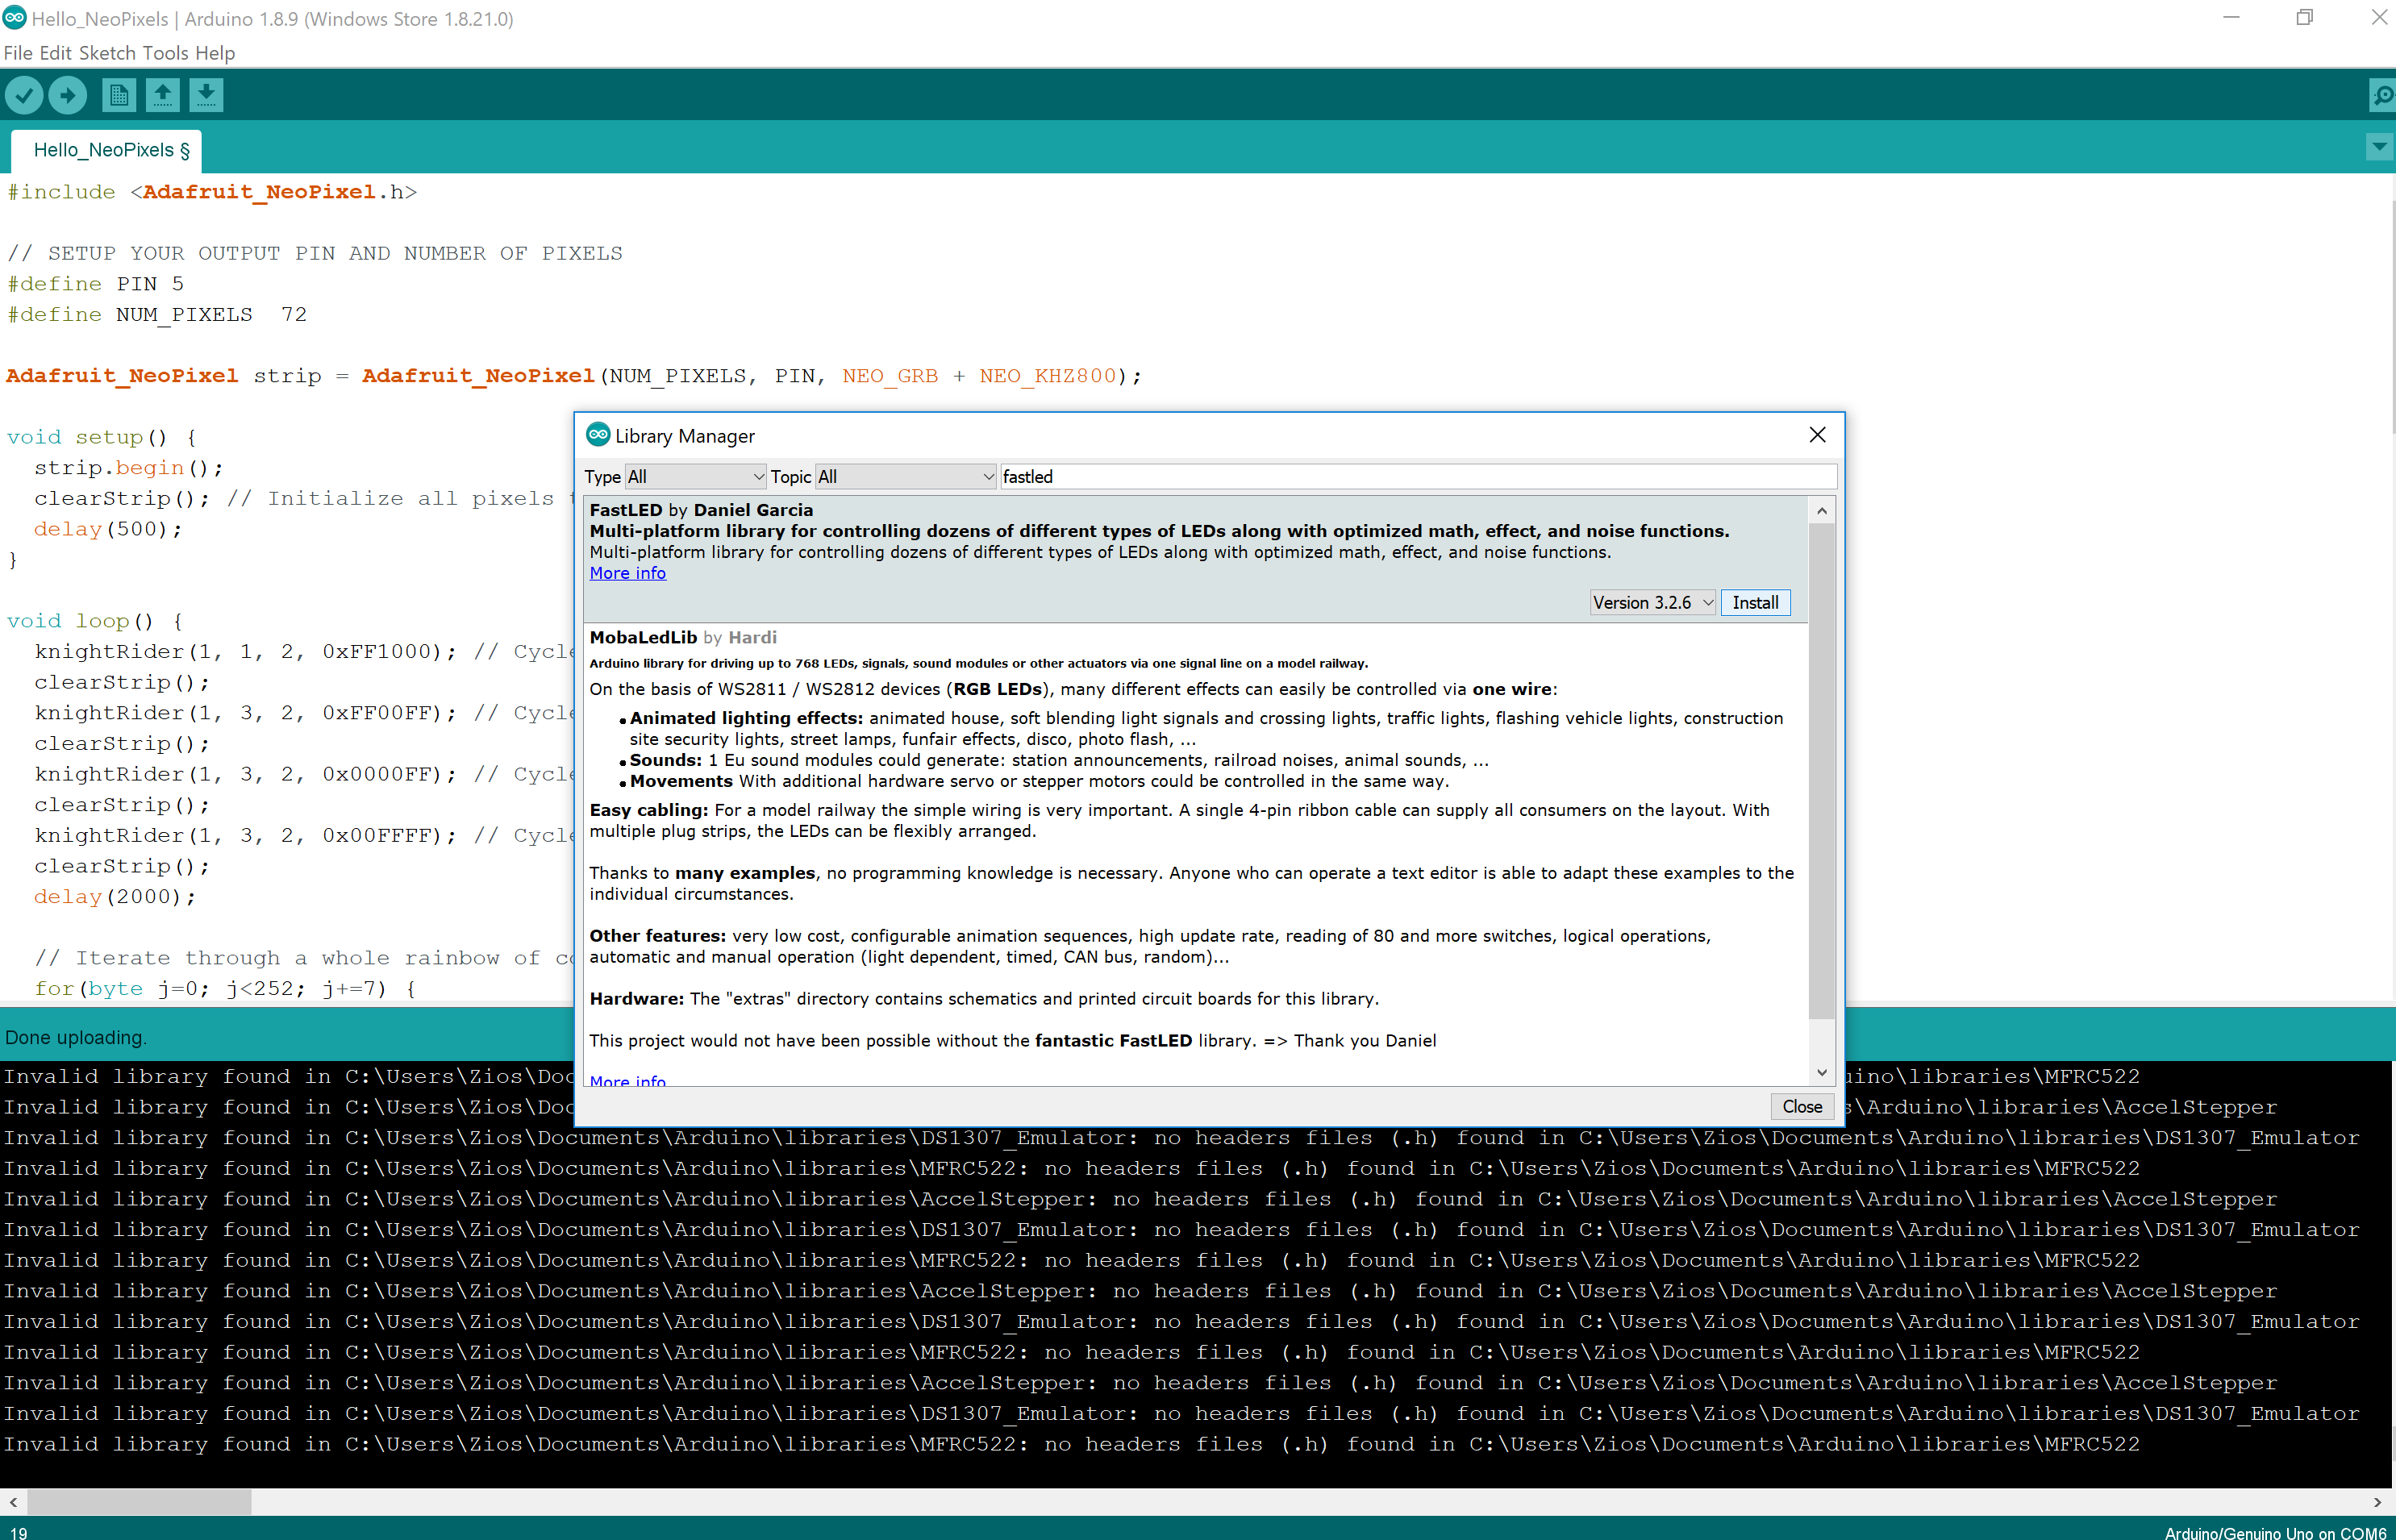Viewport: 2396px width, 1540px height.
Task: Click the console horizontal scrollbar thumb
Action: click(139, 1502)
